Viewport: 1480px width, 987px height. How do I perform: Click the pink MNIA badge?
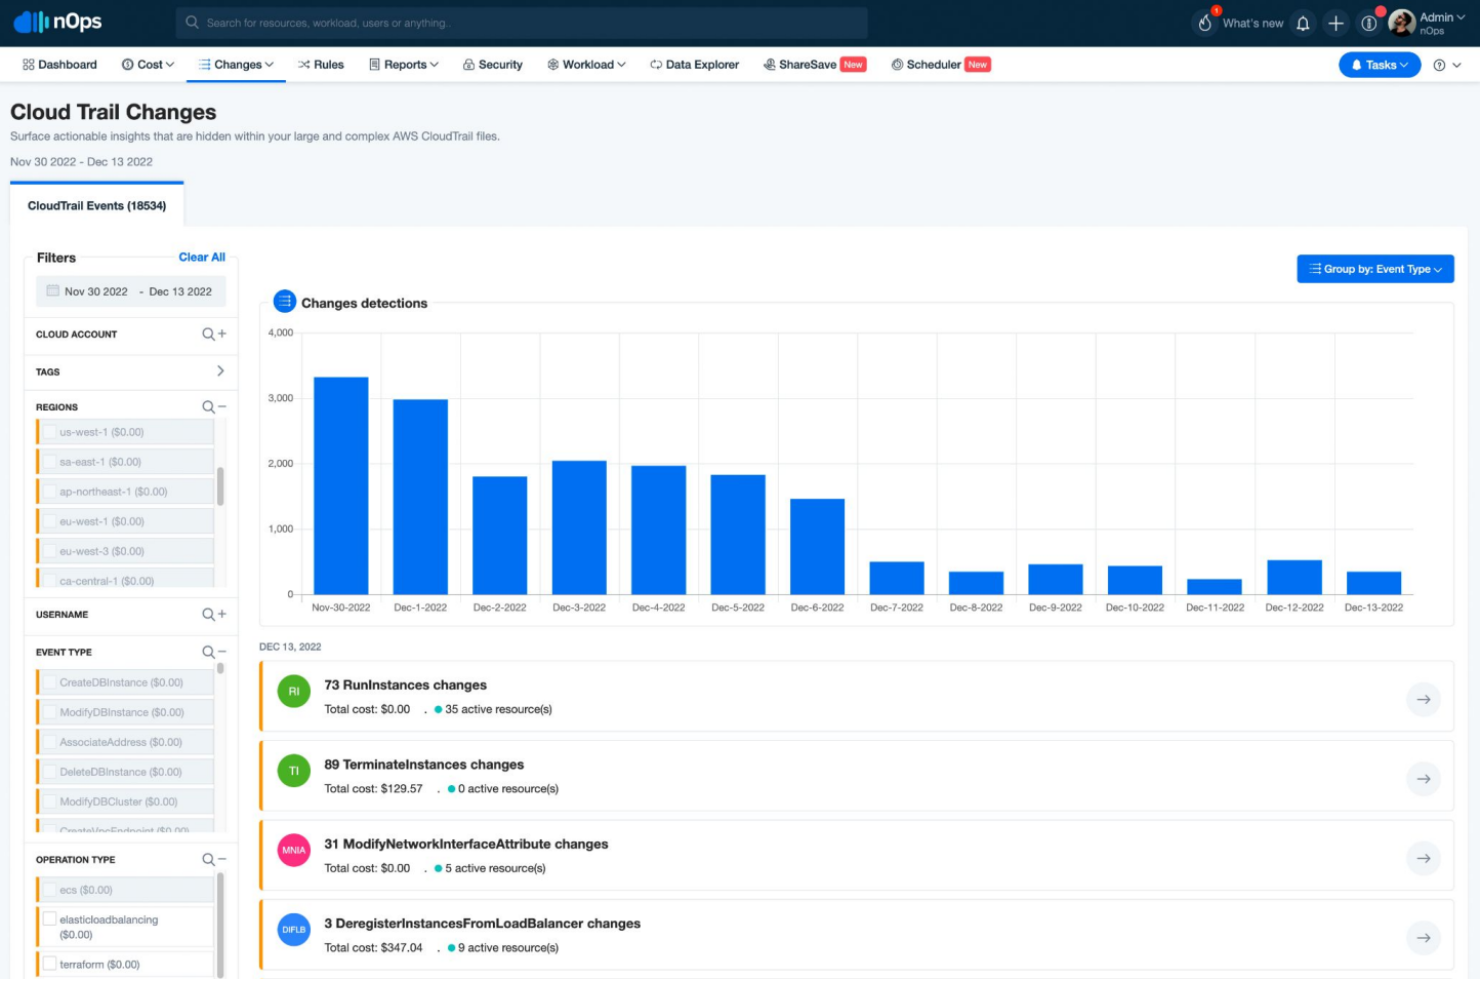point(294,850)
